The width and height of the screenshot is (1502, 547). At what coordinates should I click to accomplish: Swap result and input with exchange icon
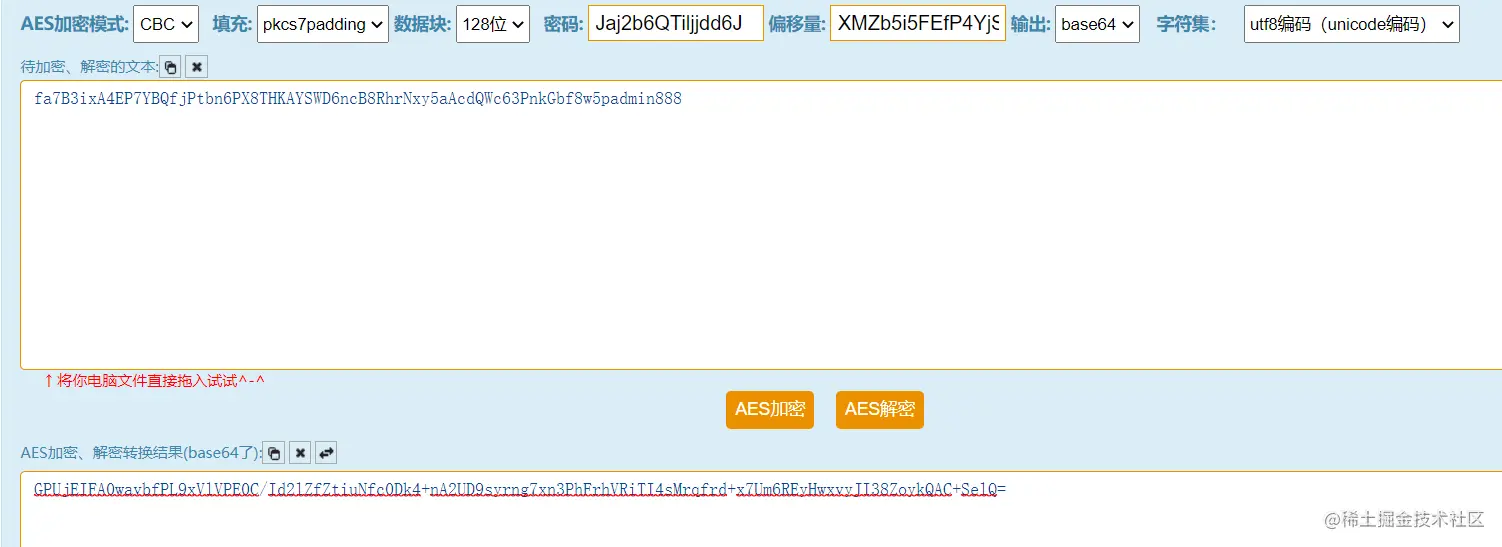pos(326,453)
